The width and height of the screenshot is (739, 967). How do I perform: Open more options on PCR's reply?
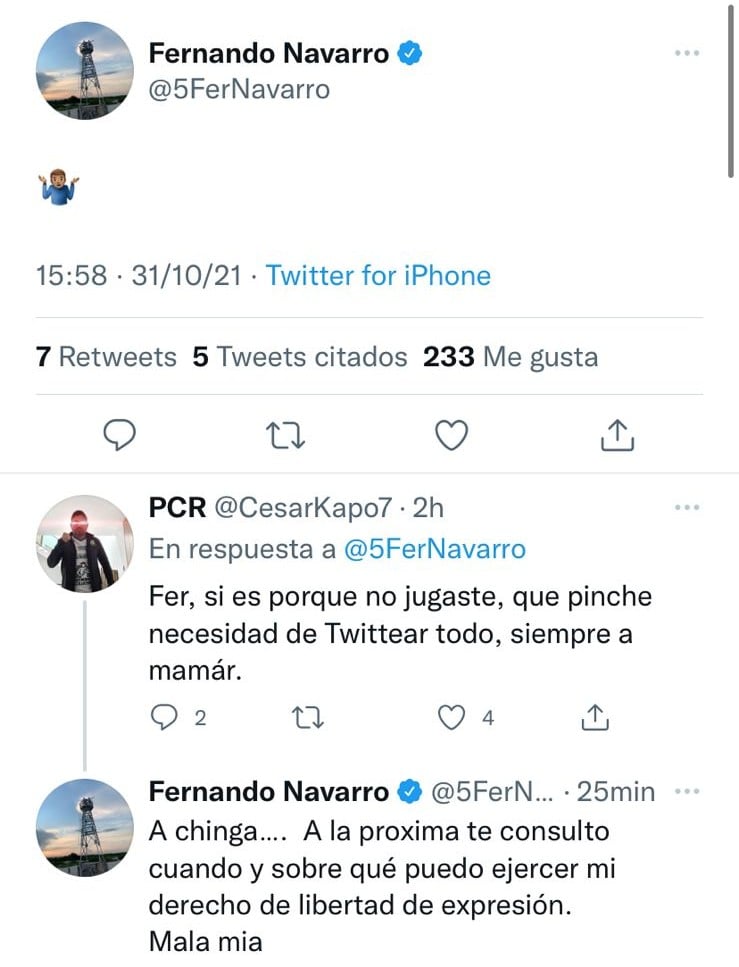(686, 508)
